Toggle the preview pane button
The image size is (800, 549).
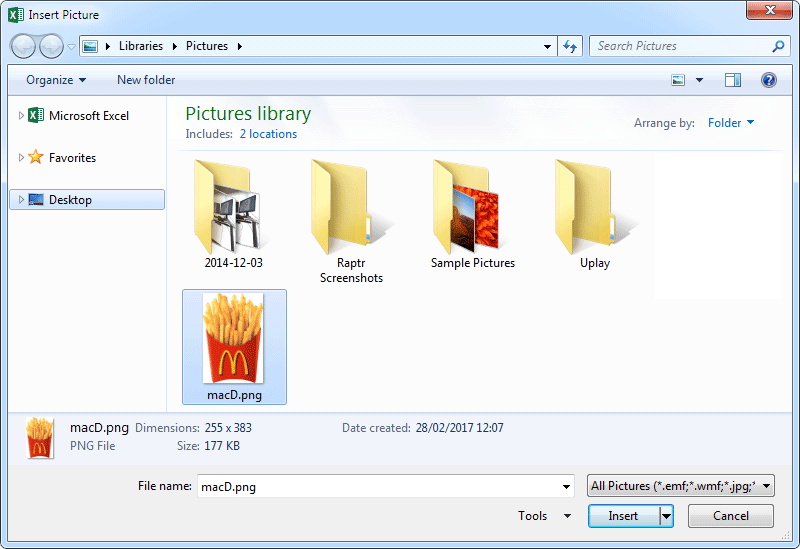tap(733, 80)
